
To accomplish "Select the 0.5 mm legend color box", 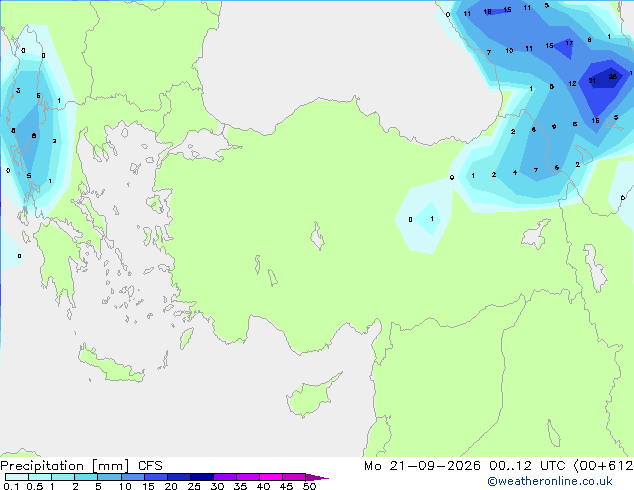I will (40, 477).
